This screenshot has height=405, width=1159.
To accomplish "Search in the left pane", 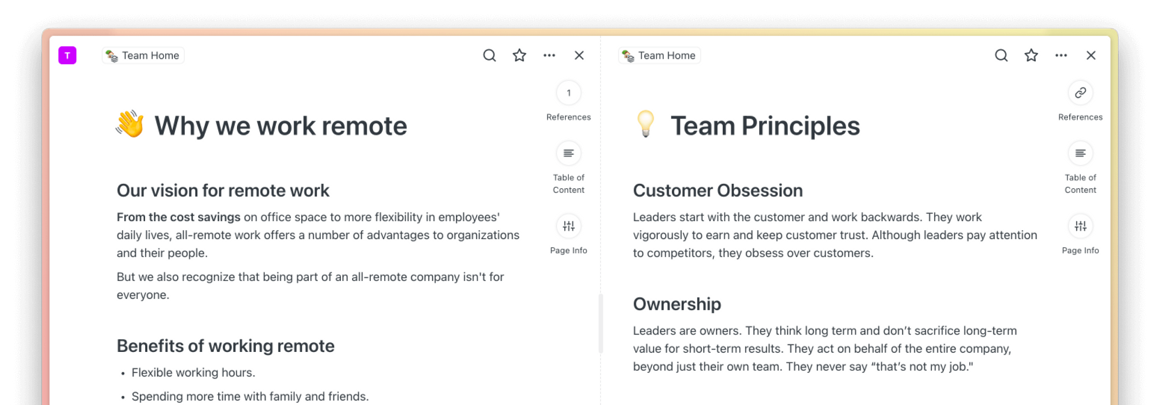I will tap(489, 55).
